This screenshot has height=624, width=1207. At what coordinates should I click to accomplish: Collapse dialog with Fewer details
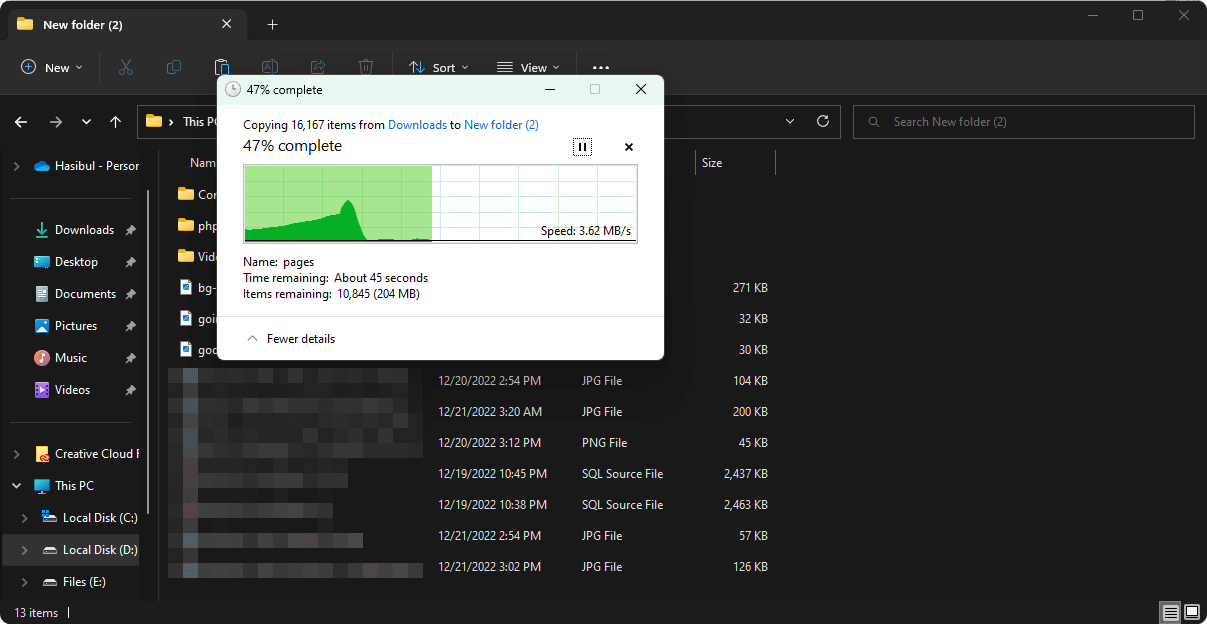(x=291, y=339)
